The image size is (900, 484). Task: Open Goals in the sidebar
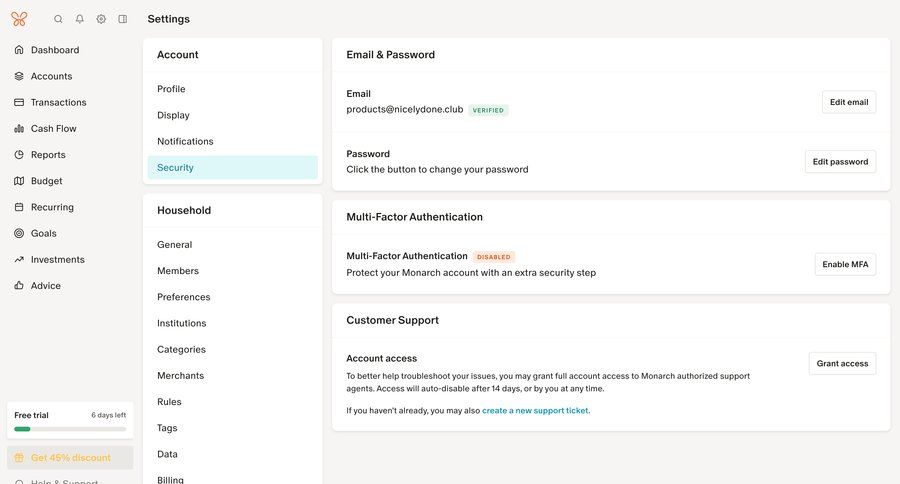[44, 233]
